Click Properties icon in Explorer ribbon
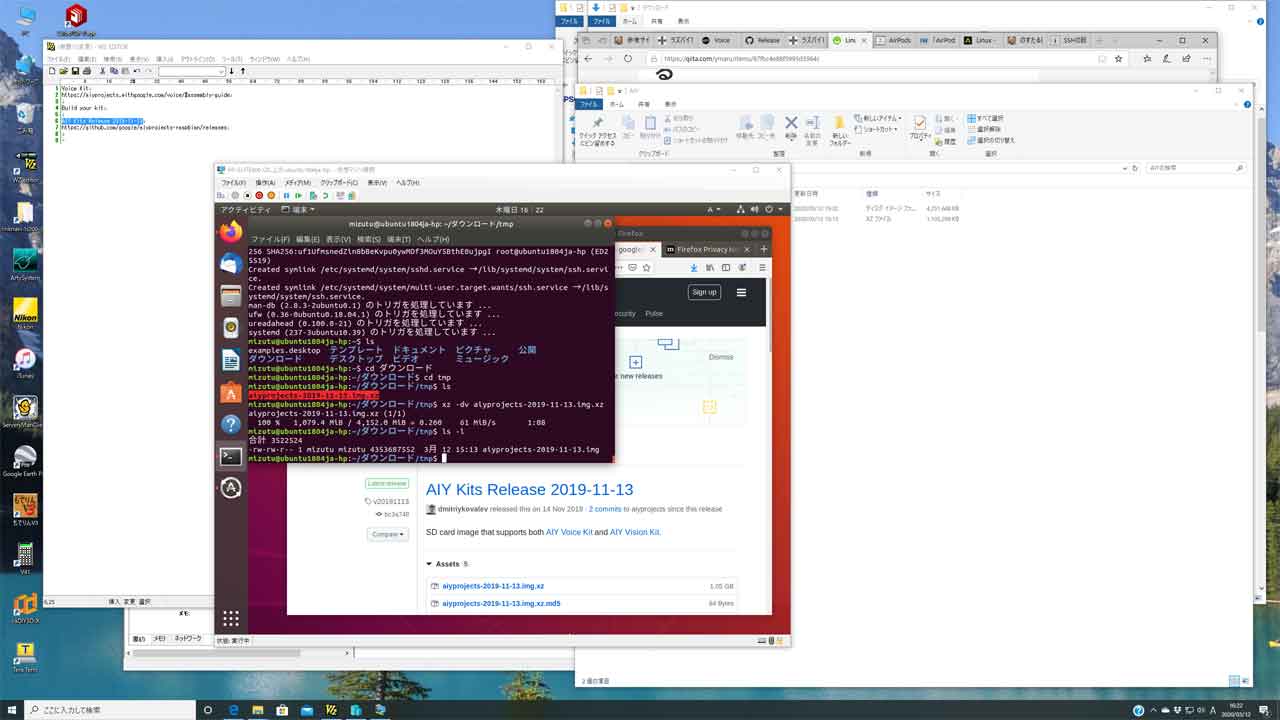The width and height of the screenshot is (1280, 720). click(x=920, y=124)
